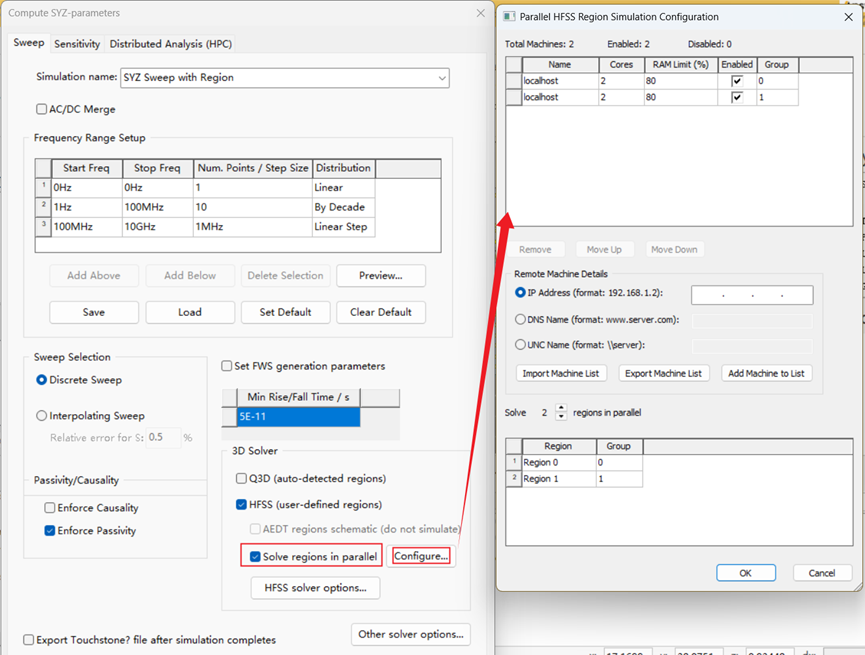The width and height of the screenshot is (865, 655).
Task: Switch to the Sensitivity tab
Action: click(77, 44)
